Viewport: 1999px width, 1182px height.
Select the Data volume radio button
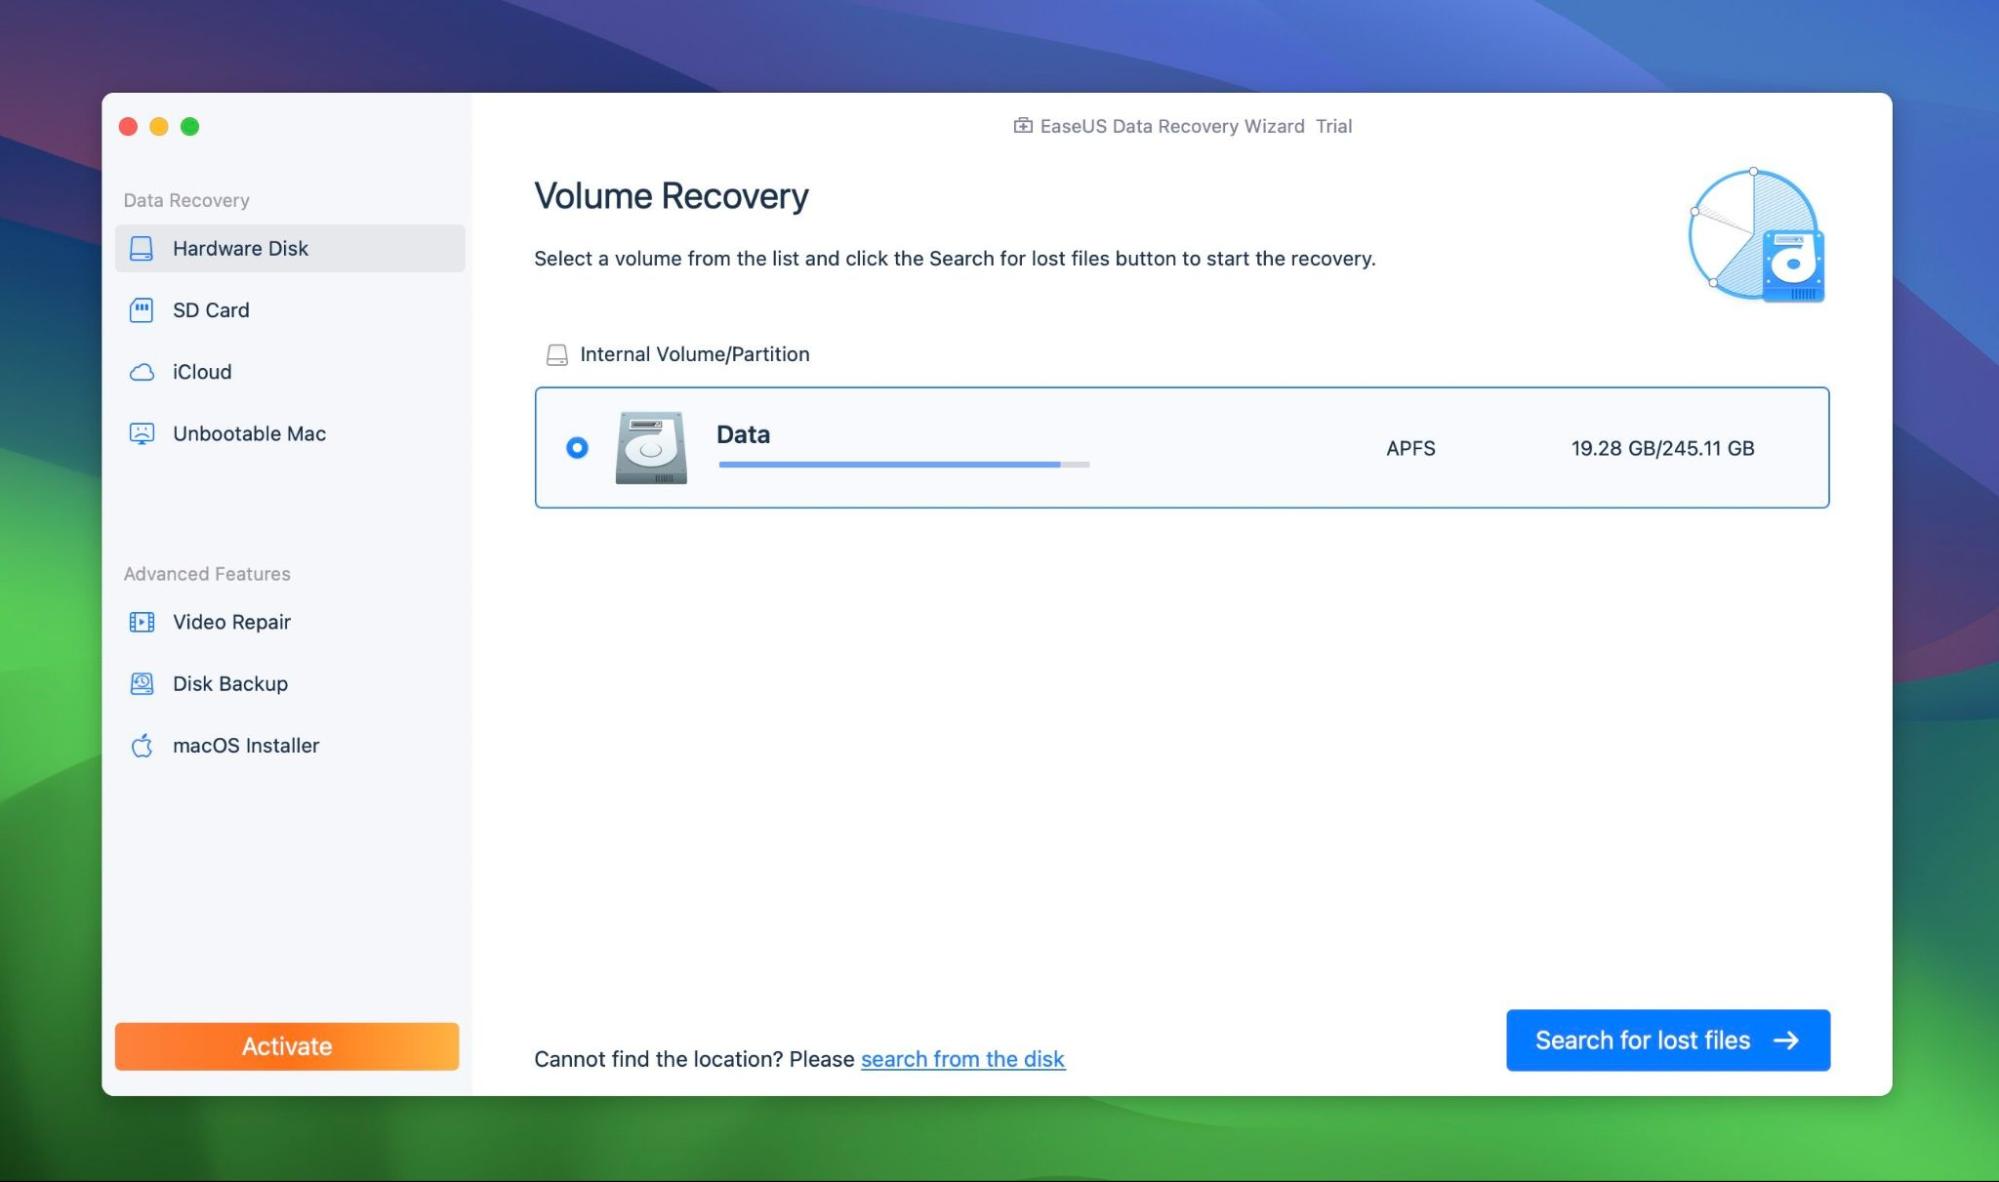[x=577, y=448]
